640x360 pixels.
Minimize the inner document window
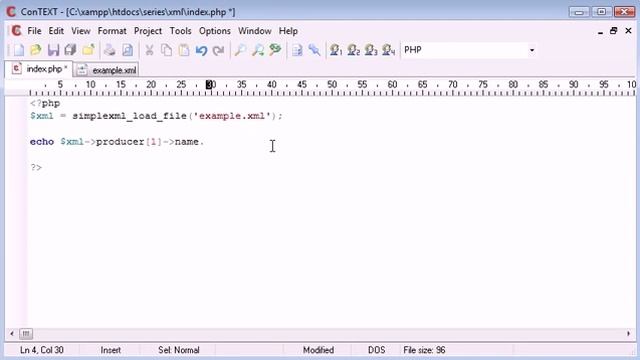(x=600, y=31)
